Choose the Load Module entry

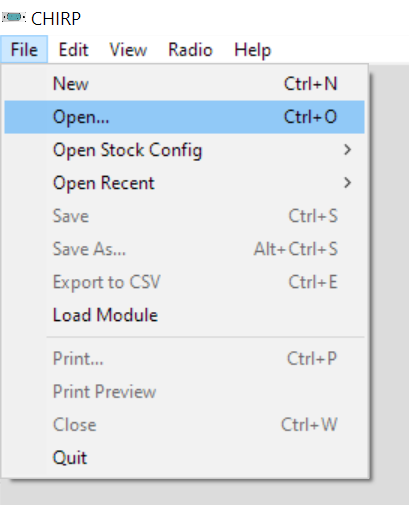(184, 315)
